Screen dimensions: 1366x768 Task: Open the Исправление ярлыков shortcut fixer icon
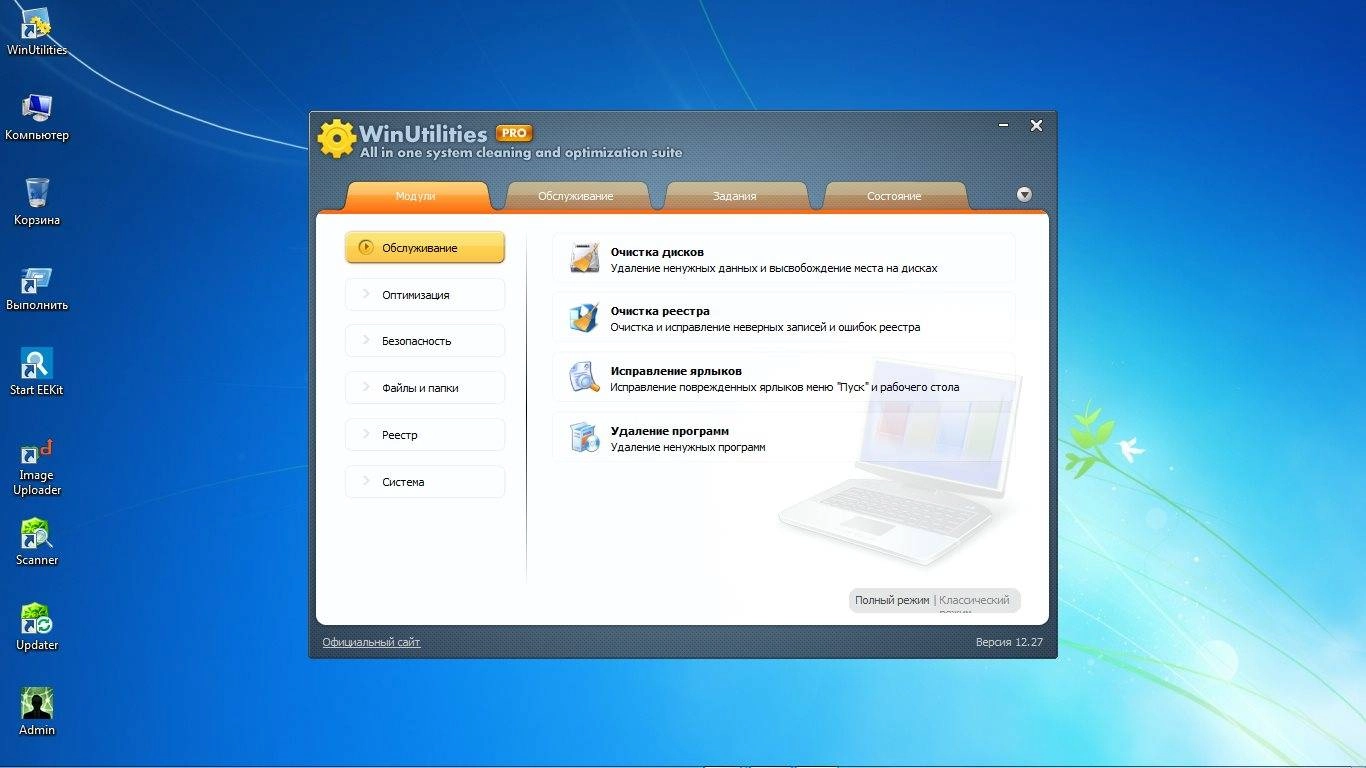(x=584, y=378)
